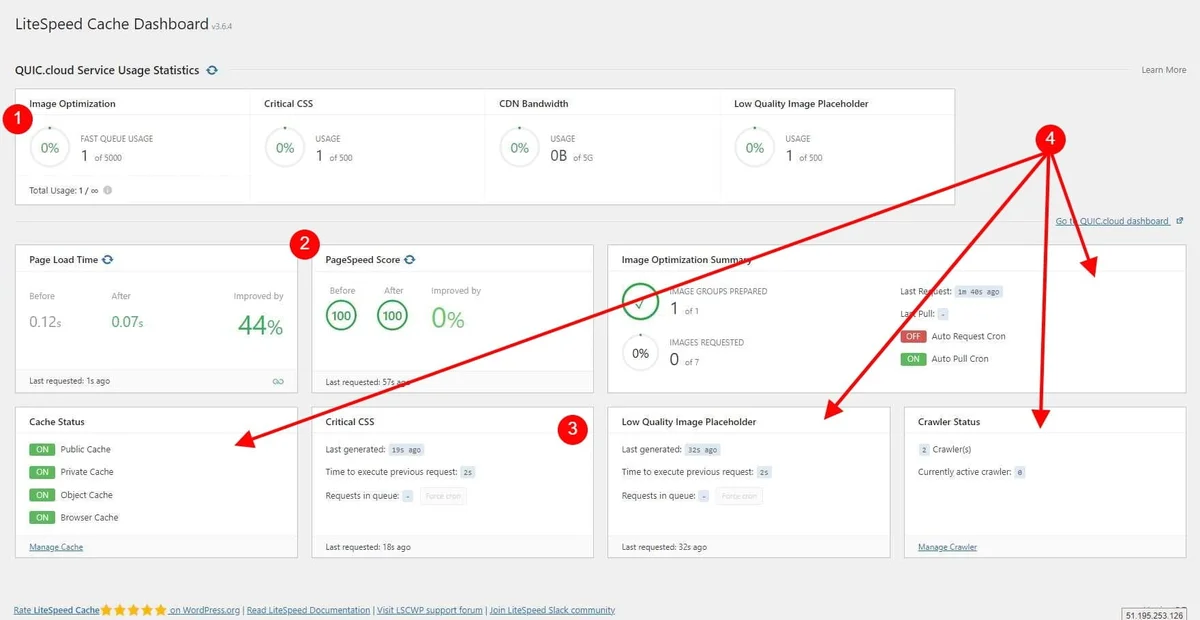Open the Manage Cache link
The width and height of the screenshot is (1200, 620).
(x=56, y=547)
